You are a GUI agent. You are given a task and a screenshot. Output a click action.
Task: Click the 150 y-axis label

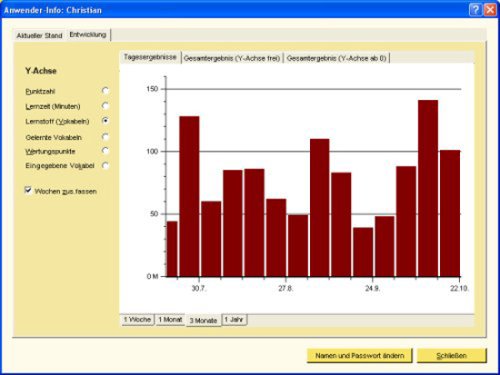point(152,89)
